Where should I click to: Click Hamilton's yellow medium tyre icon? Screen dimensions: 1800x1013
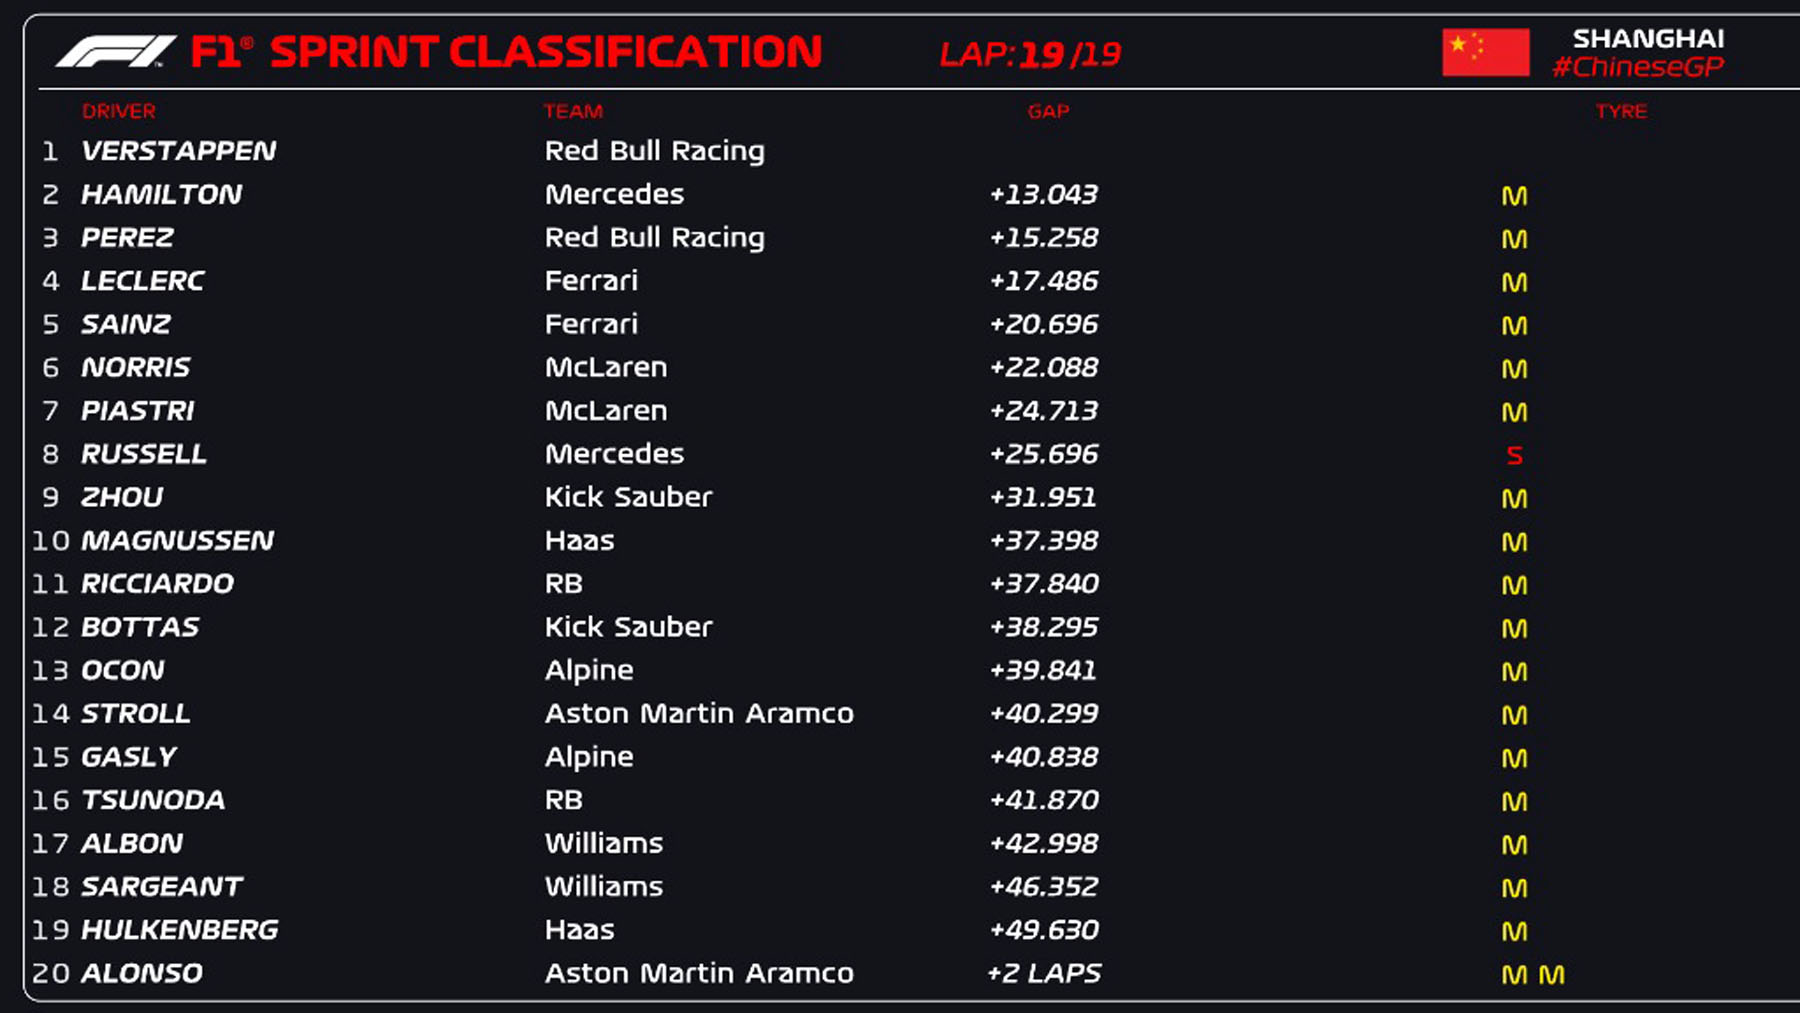point(1514,196)
